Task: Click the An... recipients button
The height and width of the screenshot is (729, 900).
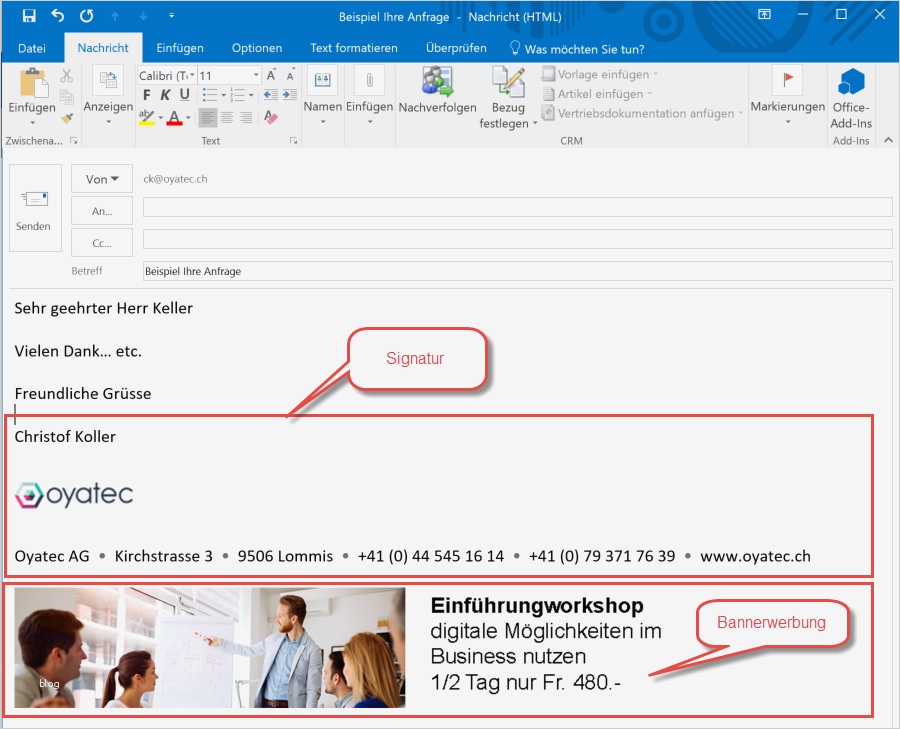Action: click(102, 211)
